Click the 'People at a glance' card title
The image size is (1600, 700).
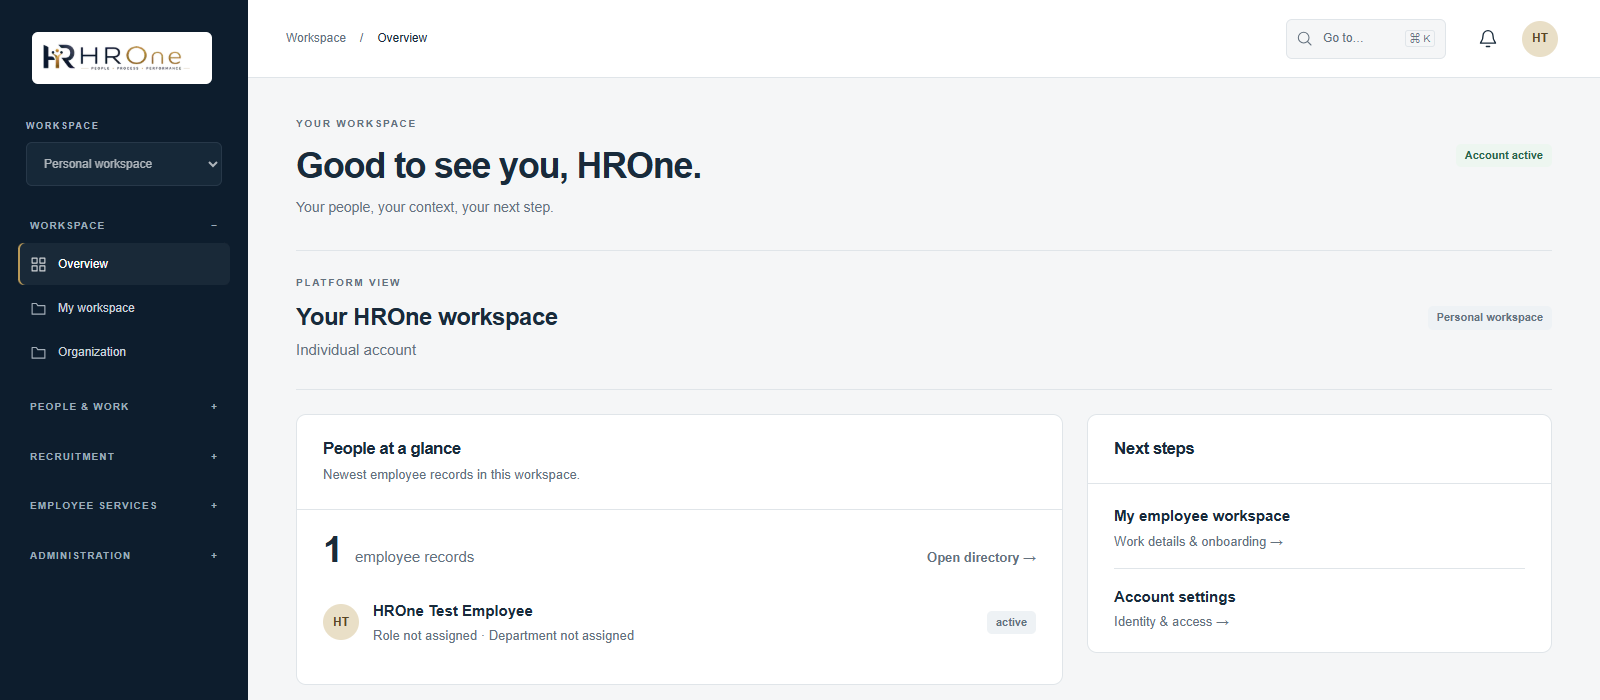392,449
